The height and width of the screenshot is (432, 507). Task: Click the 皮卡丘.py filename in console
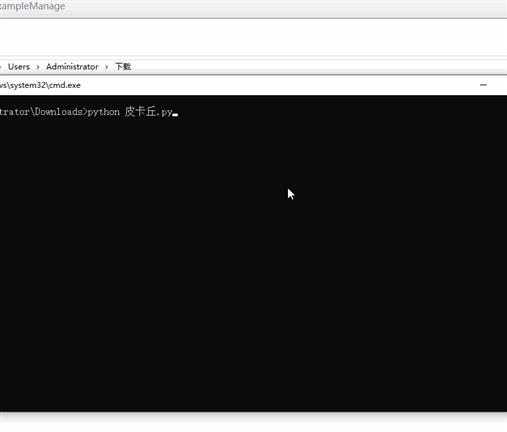148,112
